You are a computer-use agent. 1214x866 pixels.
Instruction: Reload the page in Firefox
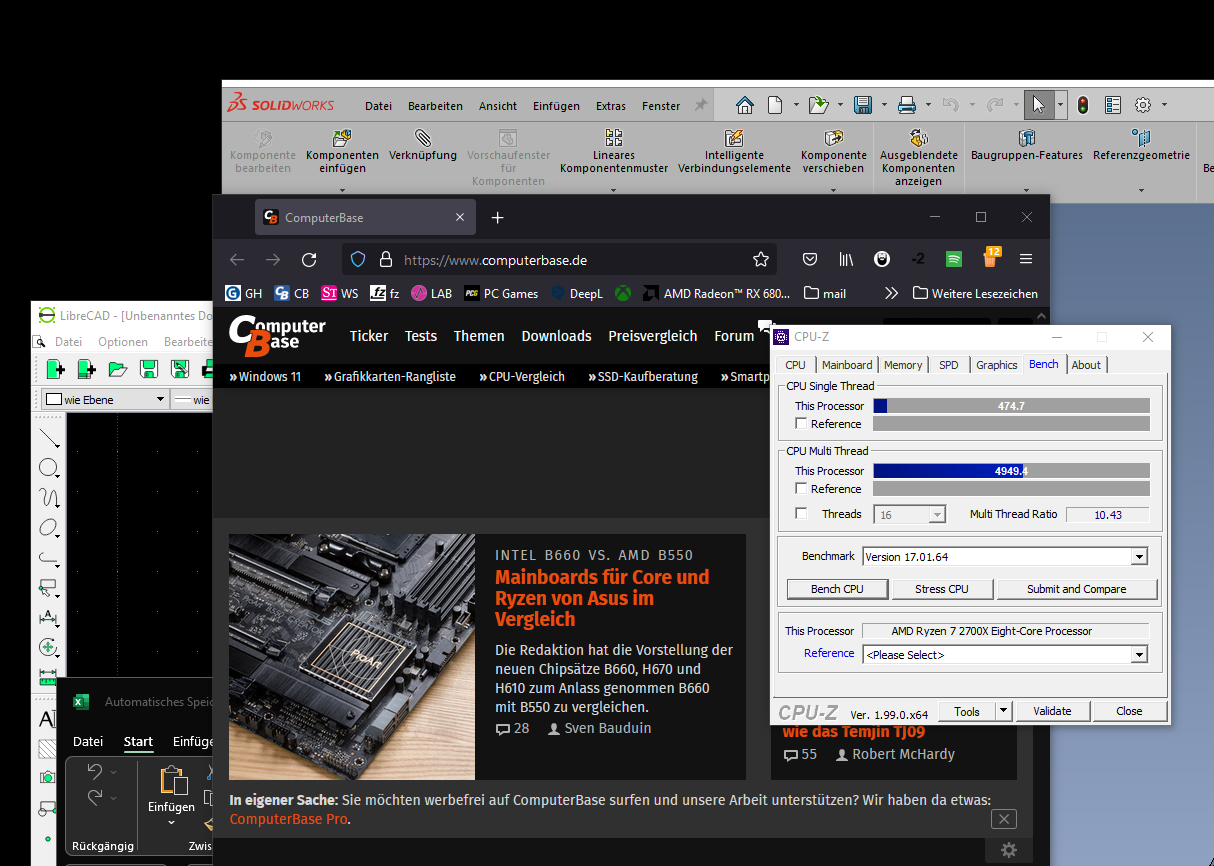coord(309,260)
